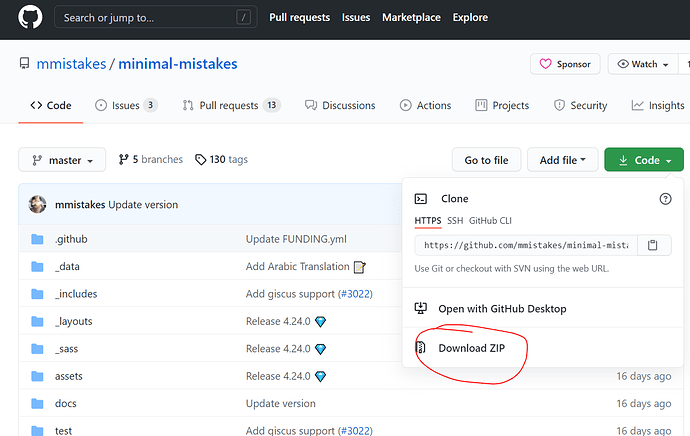Click the repository book icon
Image resolution: width=690 pixels, height=436 pixels.
click(x=24, y=63)
